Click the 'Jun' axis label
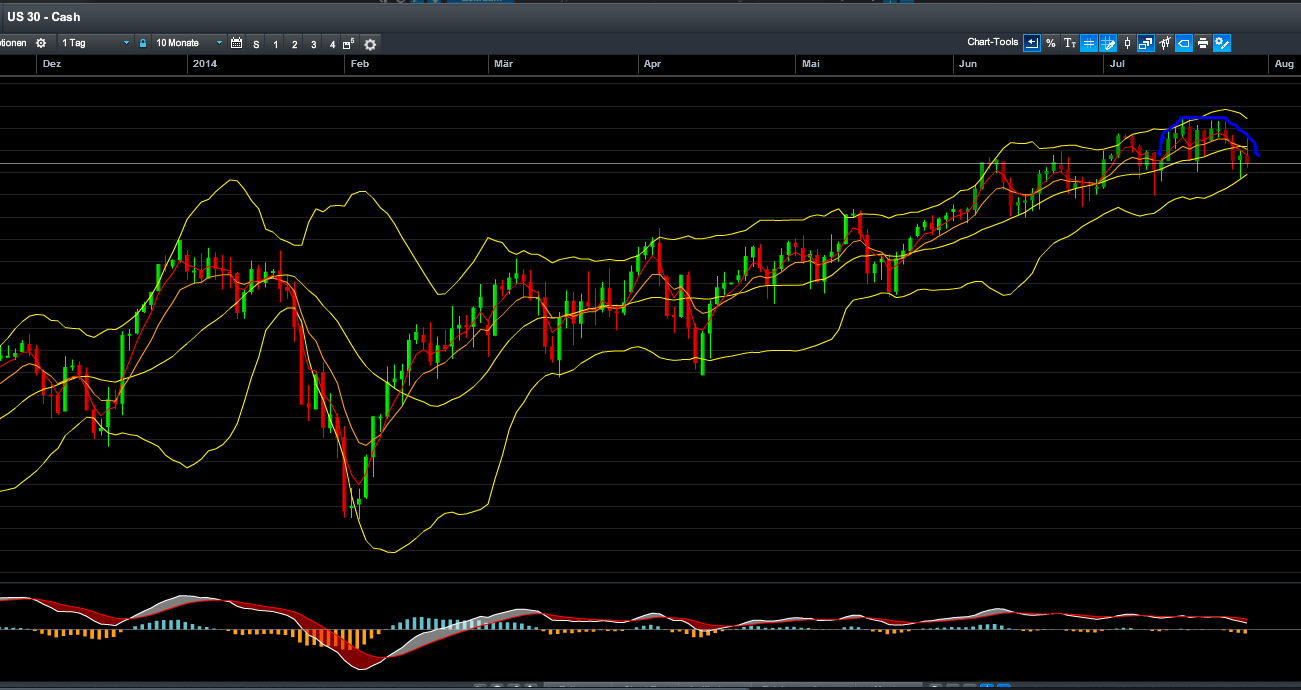Viewport: 1301px width, 690px height. tap(967, 64)
